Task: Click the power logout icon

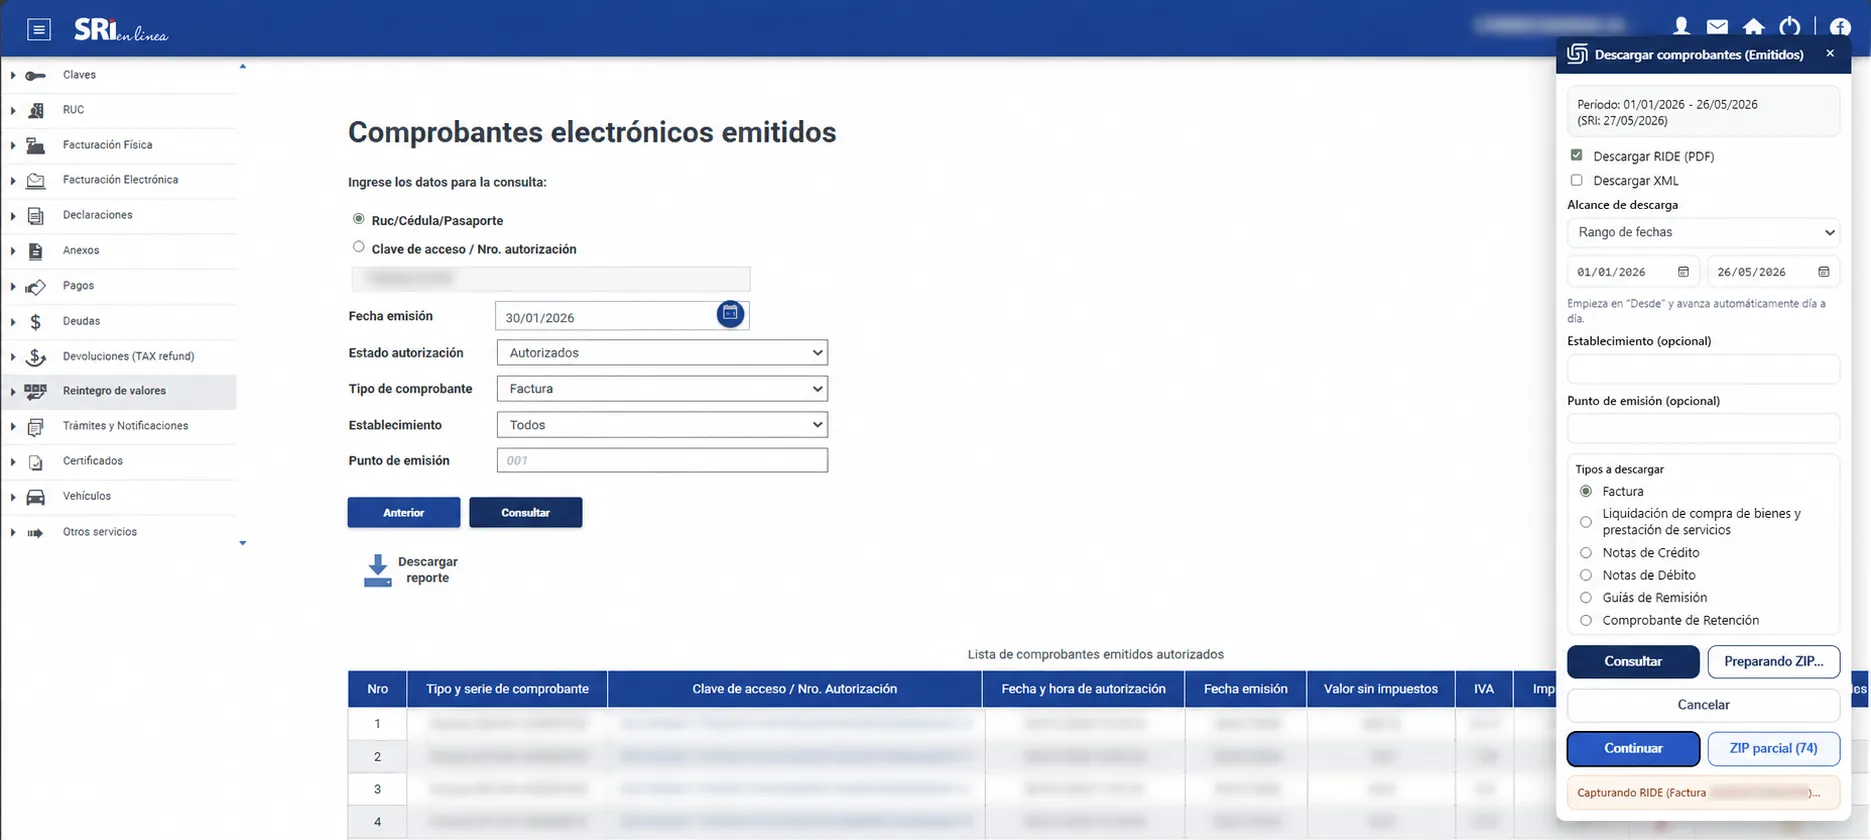Action: tap(1790, 27)
